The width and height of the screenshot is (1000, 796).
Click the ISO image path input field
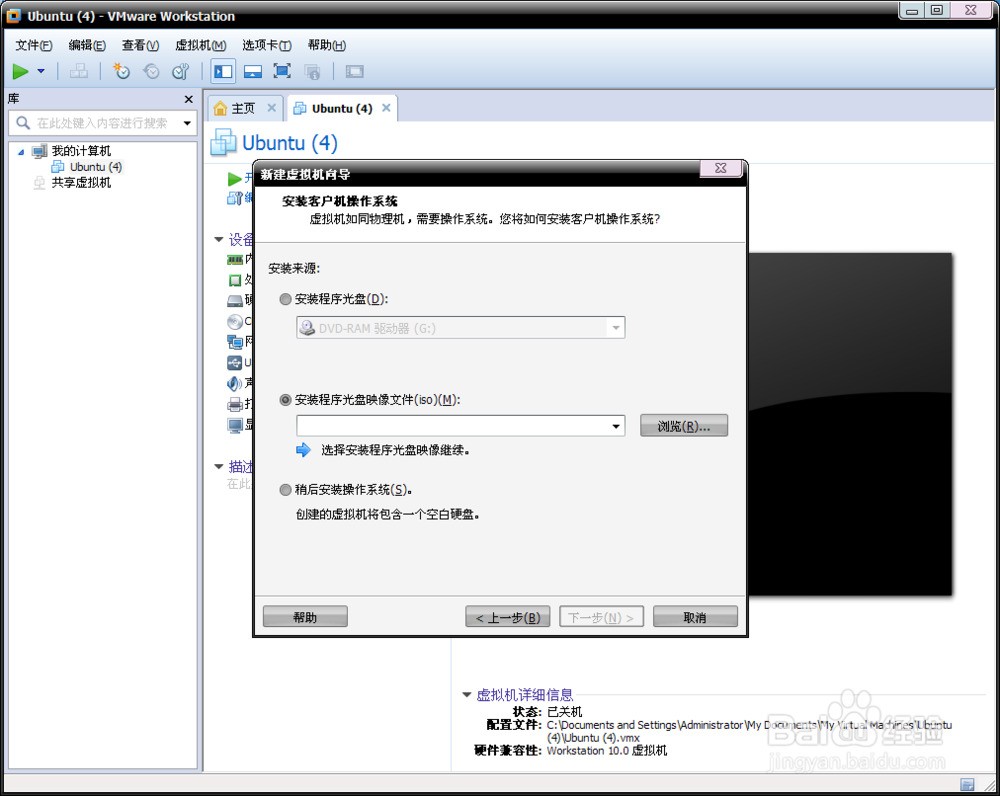pyautogui.click(x=452, y=426)
